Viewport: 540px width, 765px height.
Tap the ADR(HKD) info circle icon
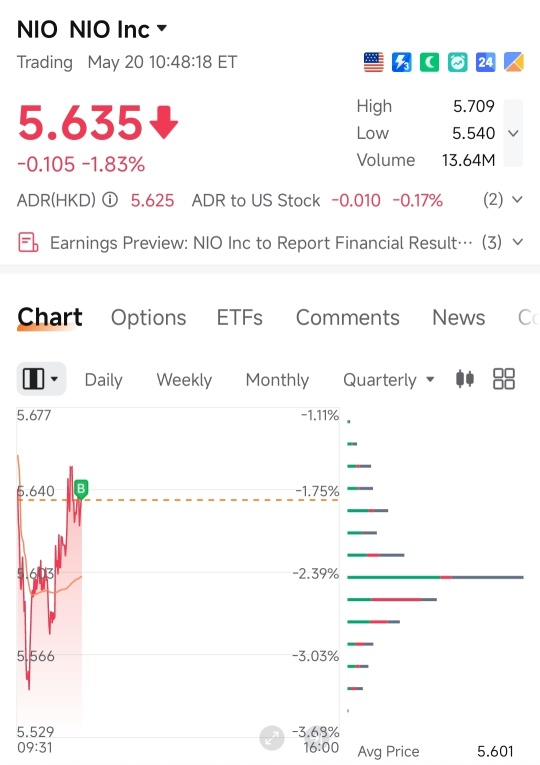click(110, 200)
